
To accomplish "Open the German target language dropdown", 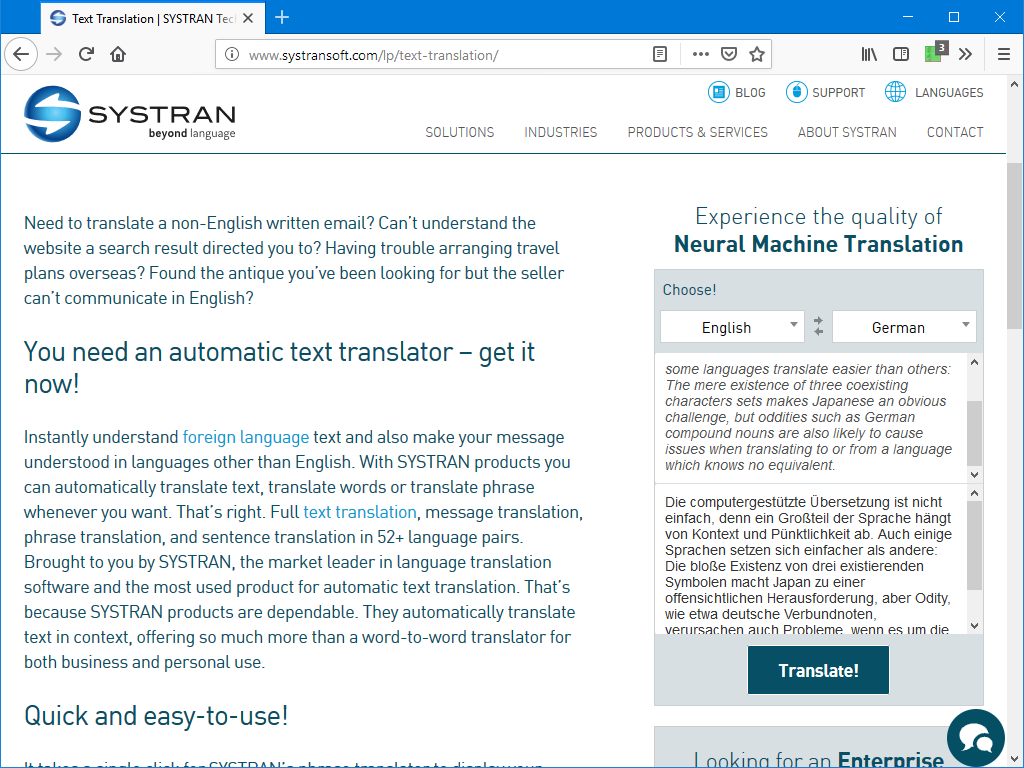I will 904,327.
